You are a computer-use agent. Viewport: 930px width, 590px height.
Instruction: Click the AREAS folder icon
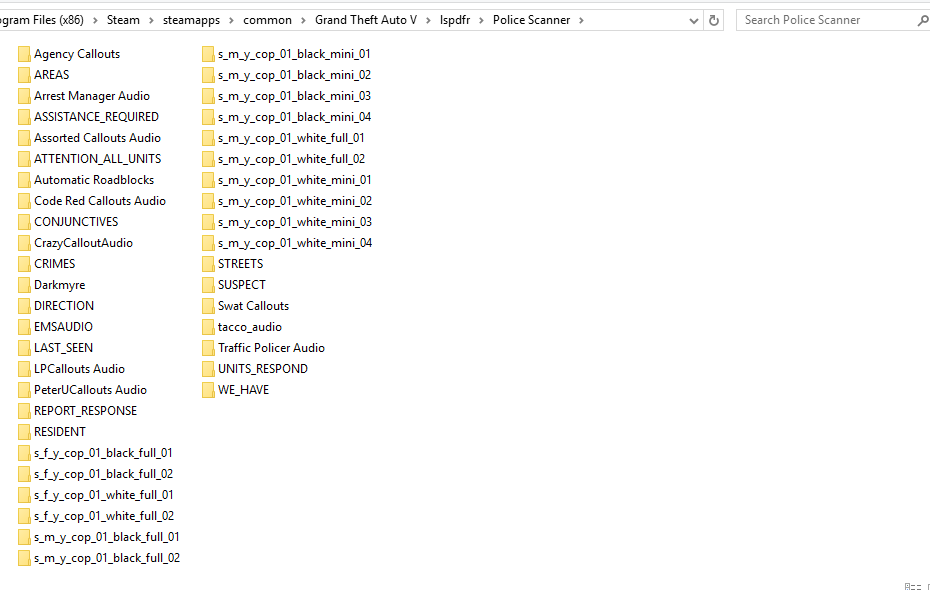[x=24, y=75]
